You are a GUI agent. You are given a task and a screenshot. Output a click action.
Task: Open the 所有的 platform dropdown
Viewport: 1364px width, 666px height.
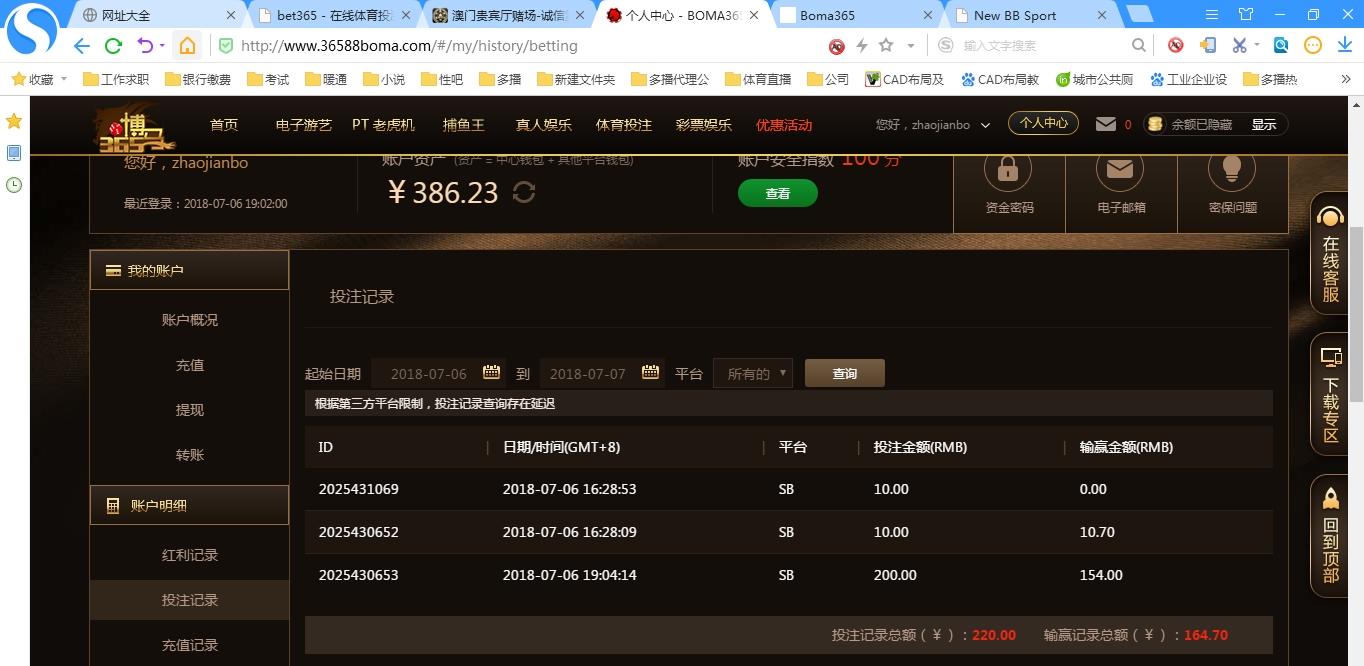pyautogui.click(x=752, y=372)
